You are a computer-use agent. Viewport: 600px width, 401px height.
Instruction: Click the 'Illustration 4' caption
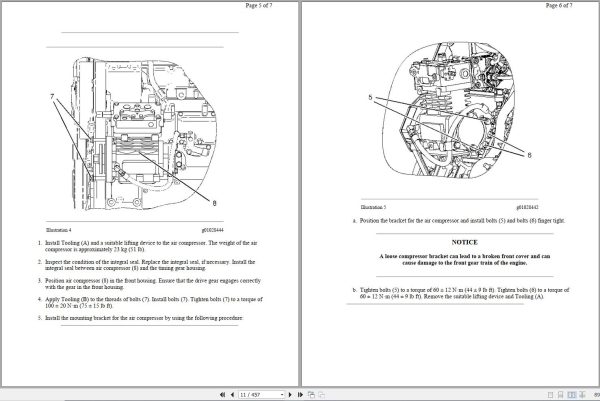point(59,230)
